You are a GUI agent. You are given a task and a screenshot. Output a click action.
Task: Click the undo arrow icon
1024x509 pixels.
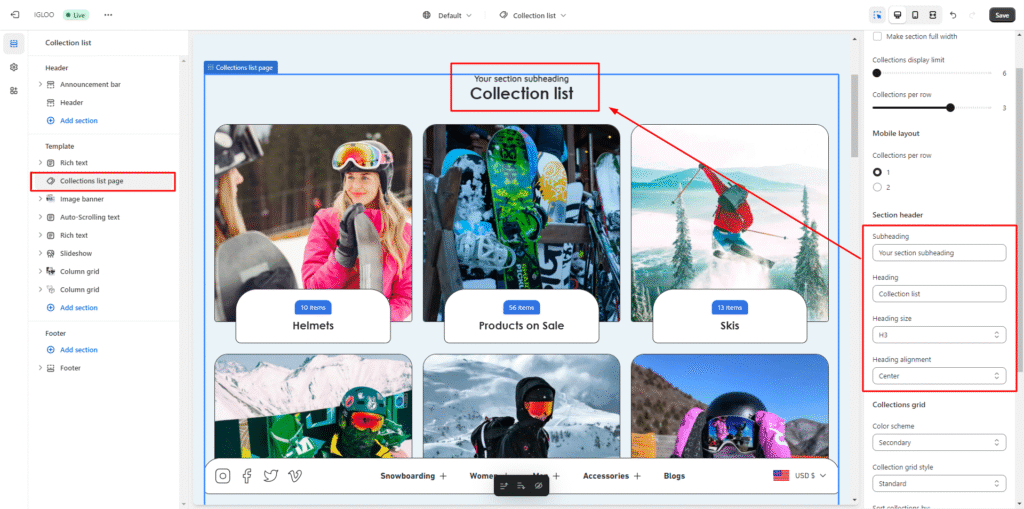pos(953,15)
